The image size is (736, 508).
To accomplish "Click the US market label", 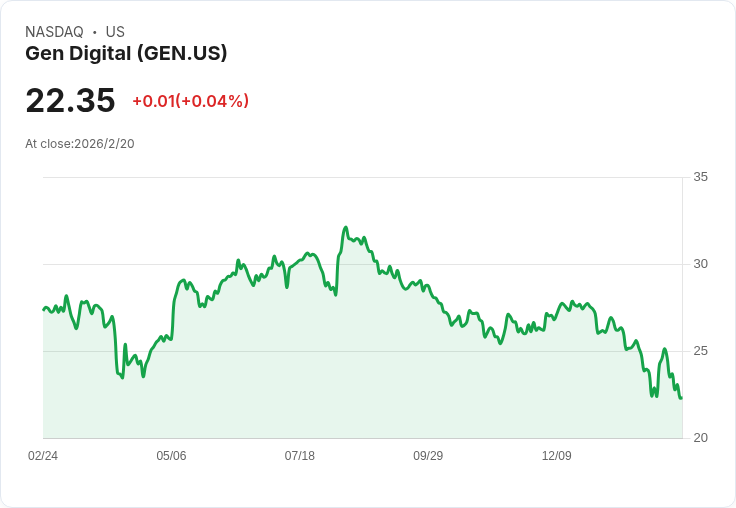I will [x=115, y=32].
